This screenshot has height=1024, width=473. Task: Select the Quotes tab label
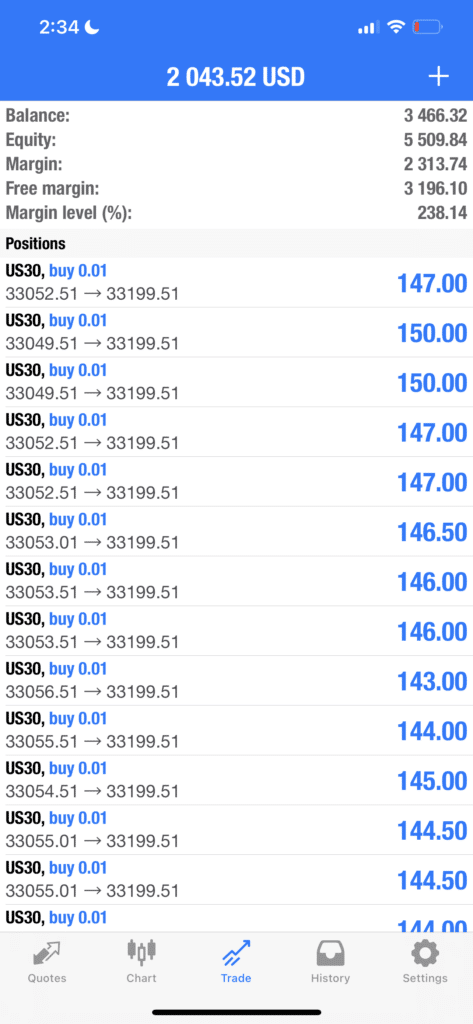[x=47, y=978]
